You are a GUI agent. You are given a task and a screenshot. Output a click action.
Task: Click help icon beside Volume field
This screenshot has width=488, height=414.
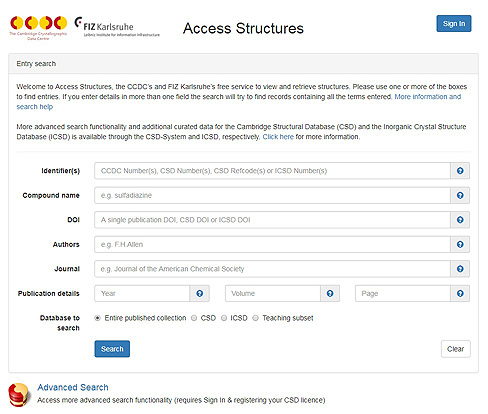(330, 293)
